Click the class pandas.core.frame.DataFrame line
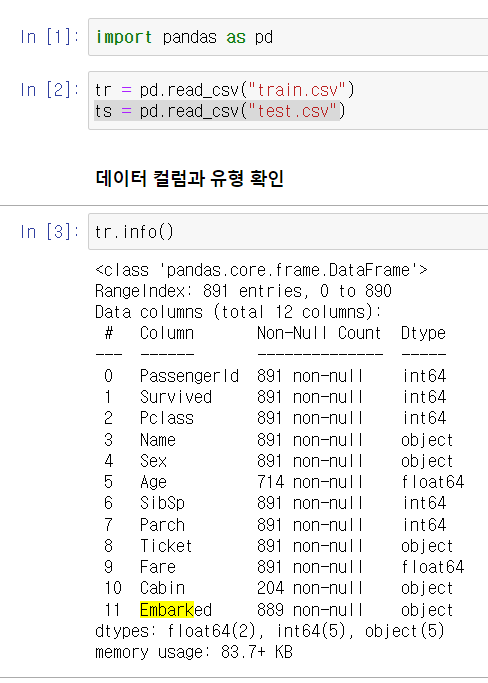This screenshot has height=683, width=488. click(x=261, y=270)
